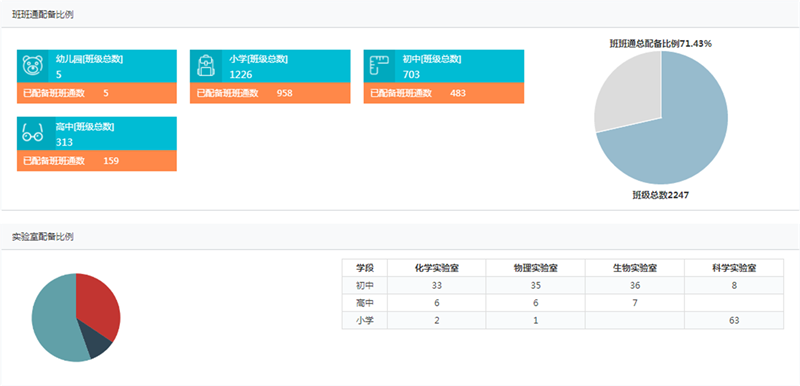Click equipped count 159 under 高中
The height and width of the screenshot is (386, 800).
(x=111, y=161)
